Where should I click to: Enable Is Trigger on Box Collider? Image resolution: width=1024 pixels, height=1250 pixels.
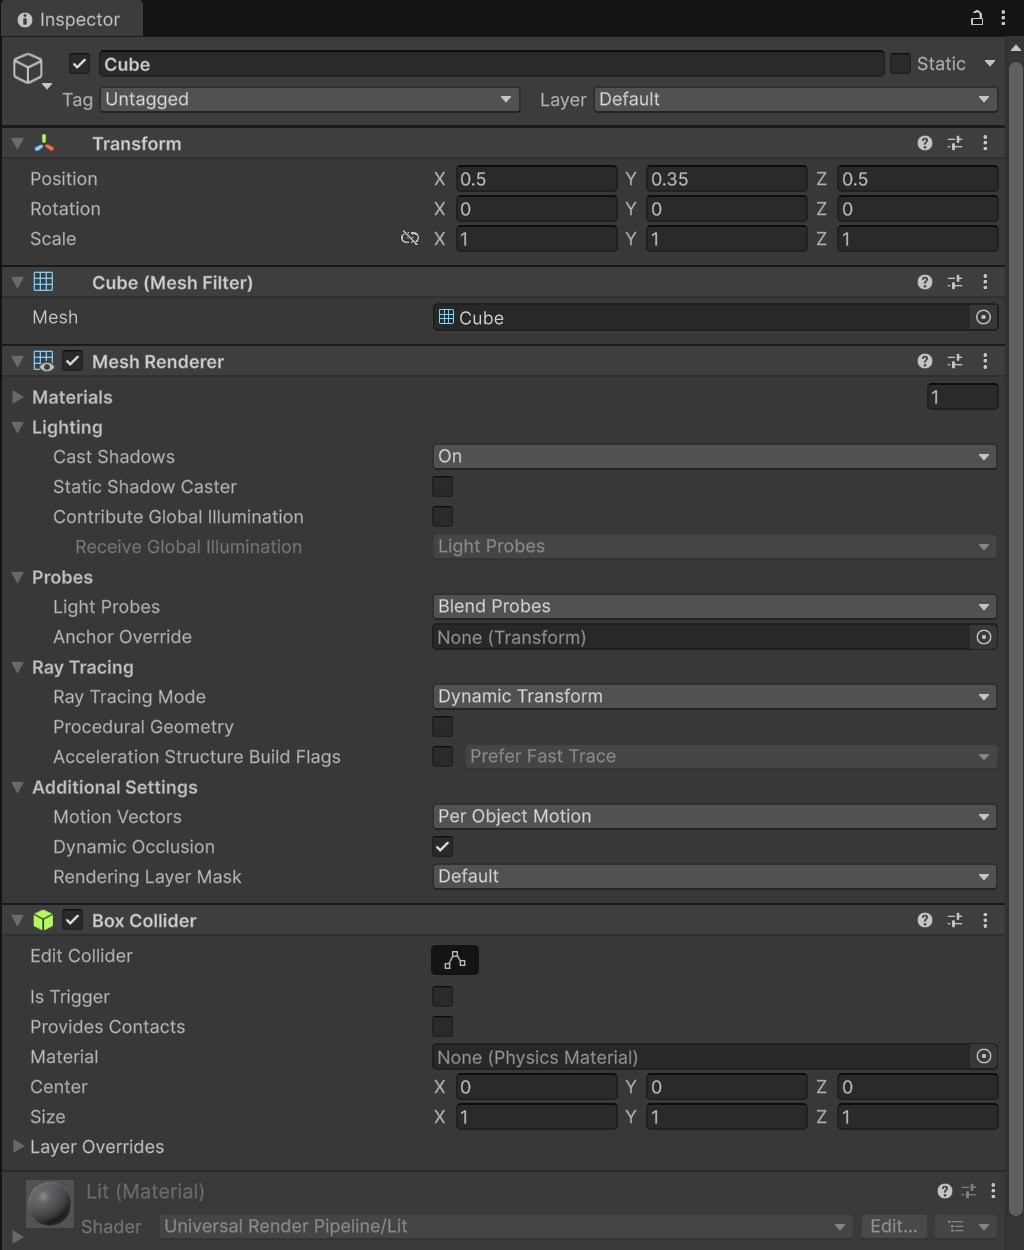[442, 996]
